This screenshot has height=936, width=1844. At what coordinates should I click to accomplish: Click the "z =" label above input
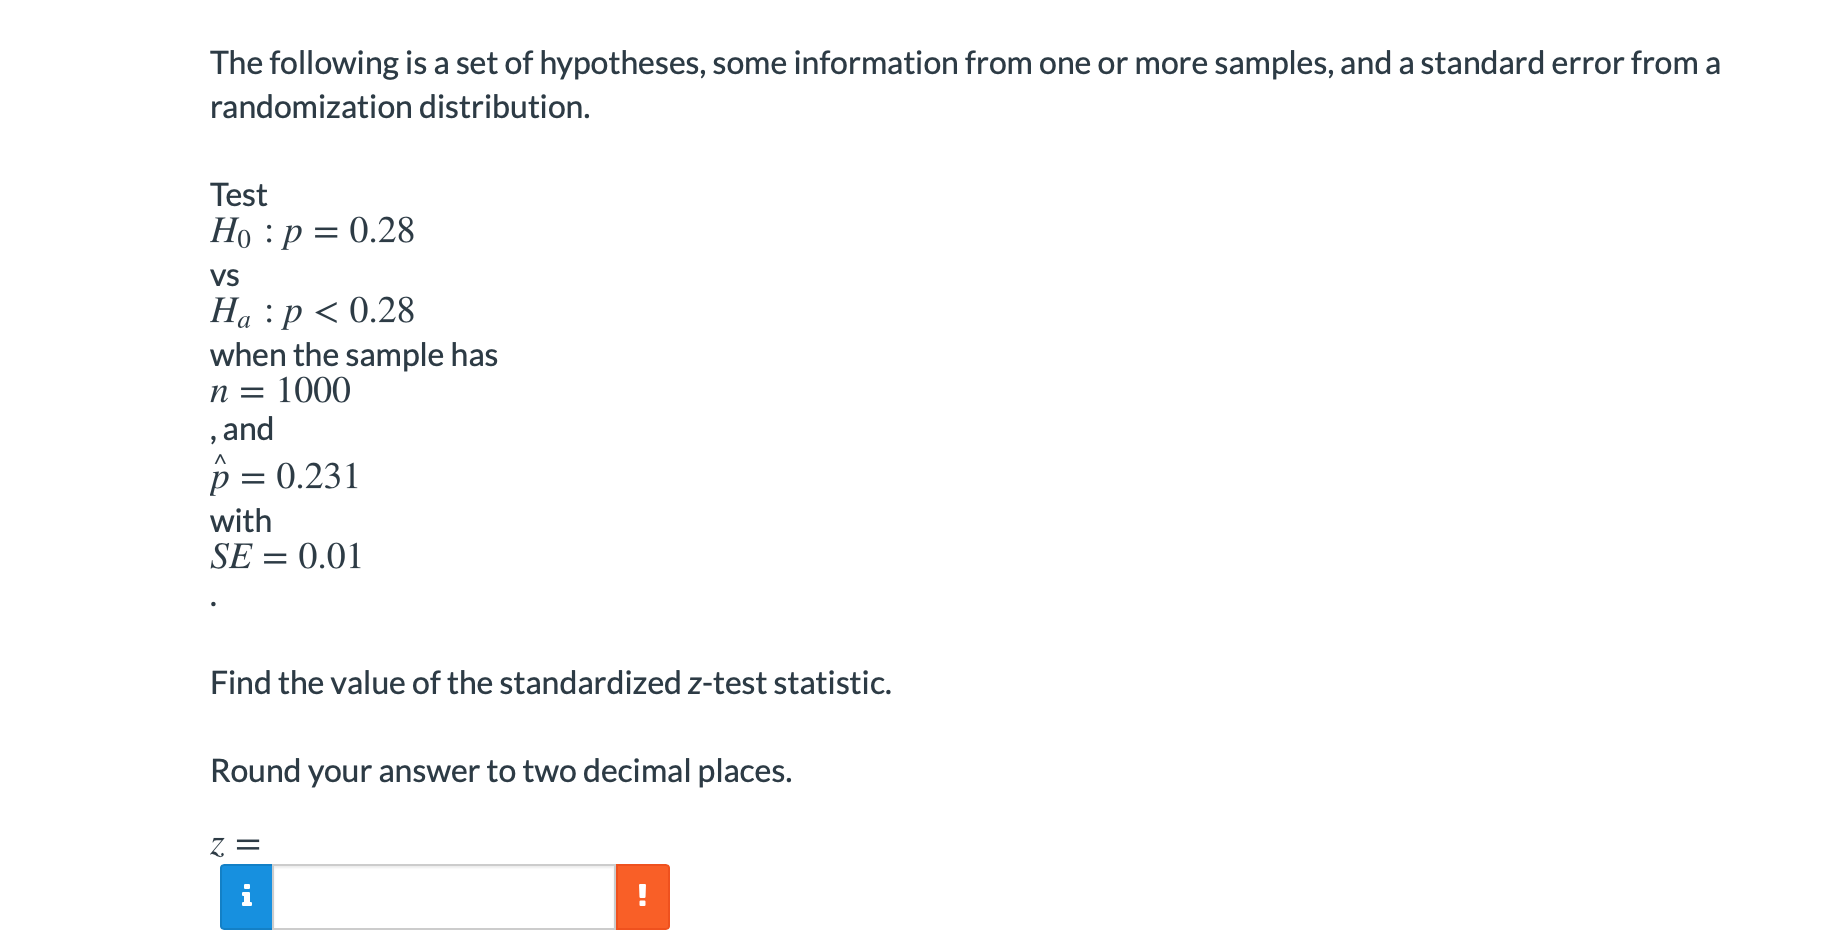[235, 846]
